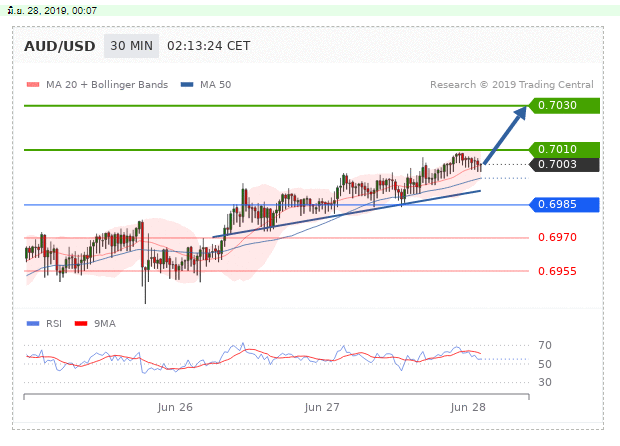Click the date header 28, 2019, 00:07

point(52,11)
